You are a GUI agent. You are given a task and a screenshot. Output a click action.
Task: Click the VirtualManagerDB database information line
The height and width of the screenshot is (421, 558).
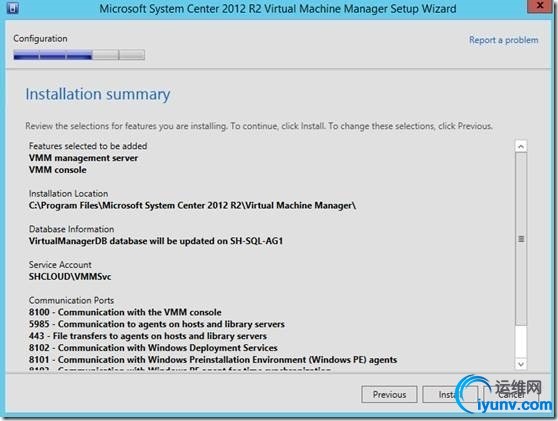156,241
